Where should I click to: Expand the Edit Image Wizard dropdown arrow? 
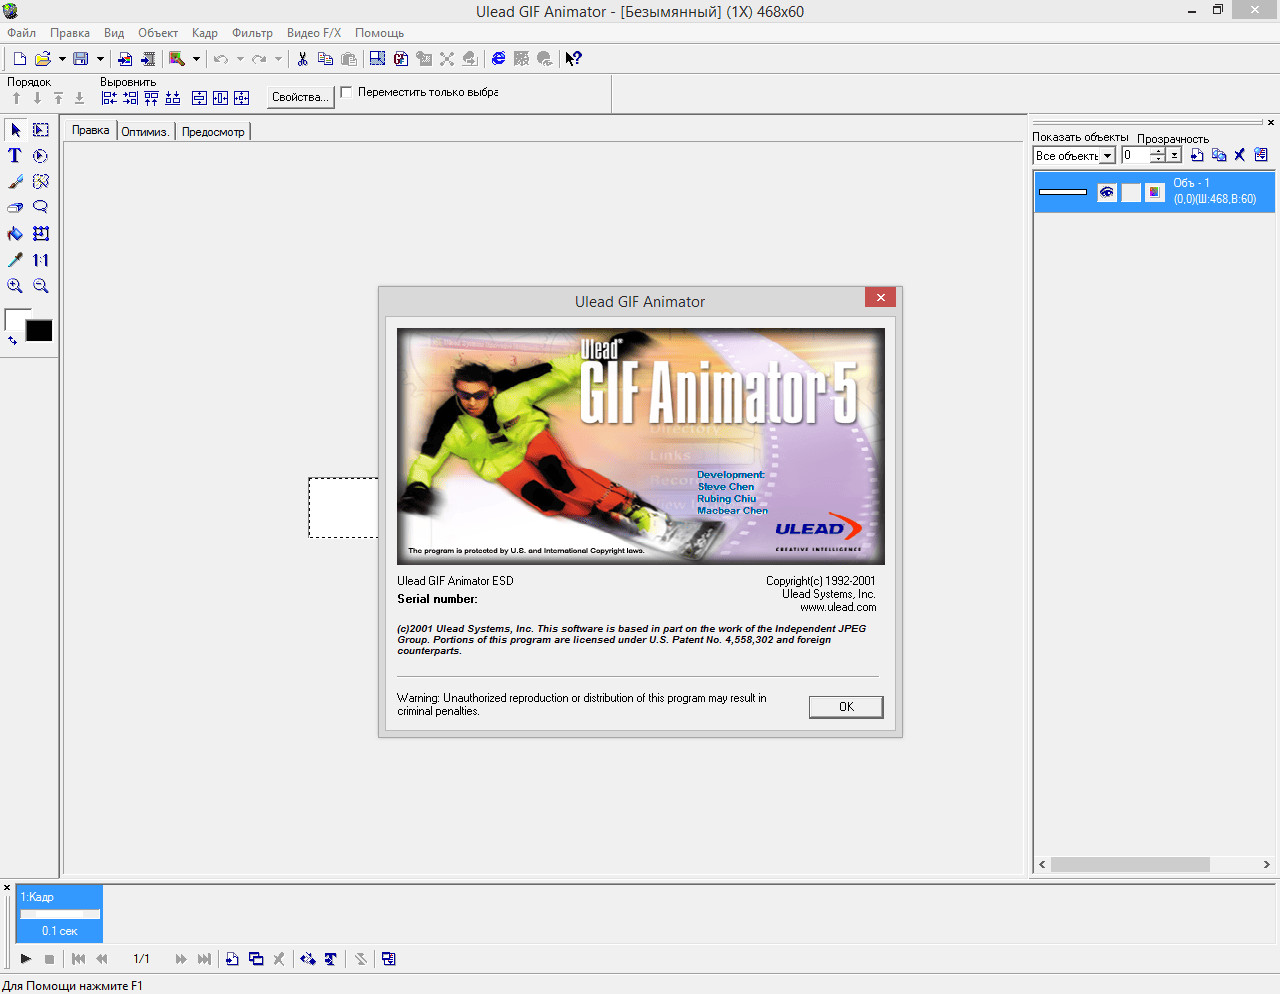tap(196, 59)
